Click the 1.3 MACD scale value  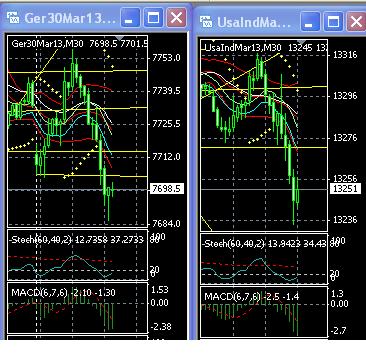pos(337,293)
